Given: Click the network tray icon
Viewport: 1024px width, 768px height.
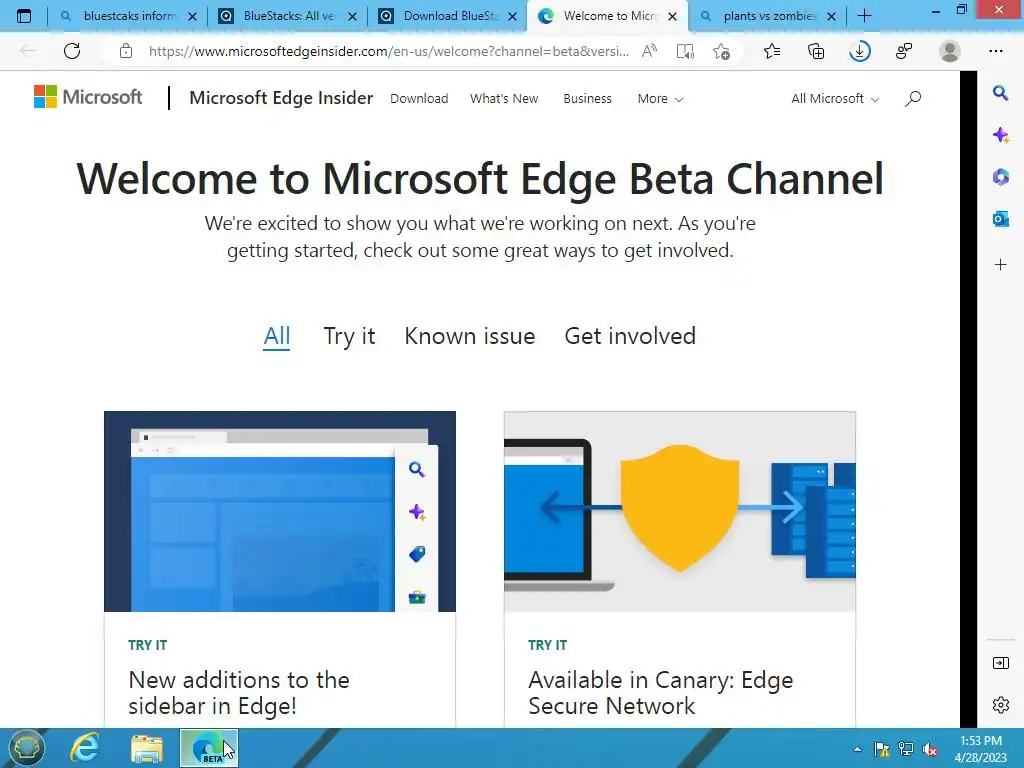Looking at the screenshot, I should coord(906,749).
